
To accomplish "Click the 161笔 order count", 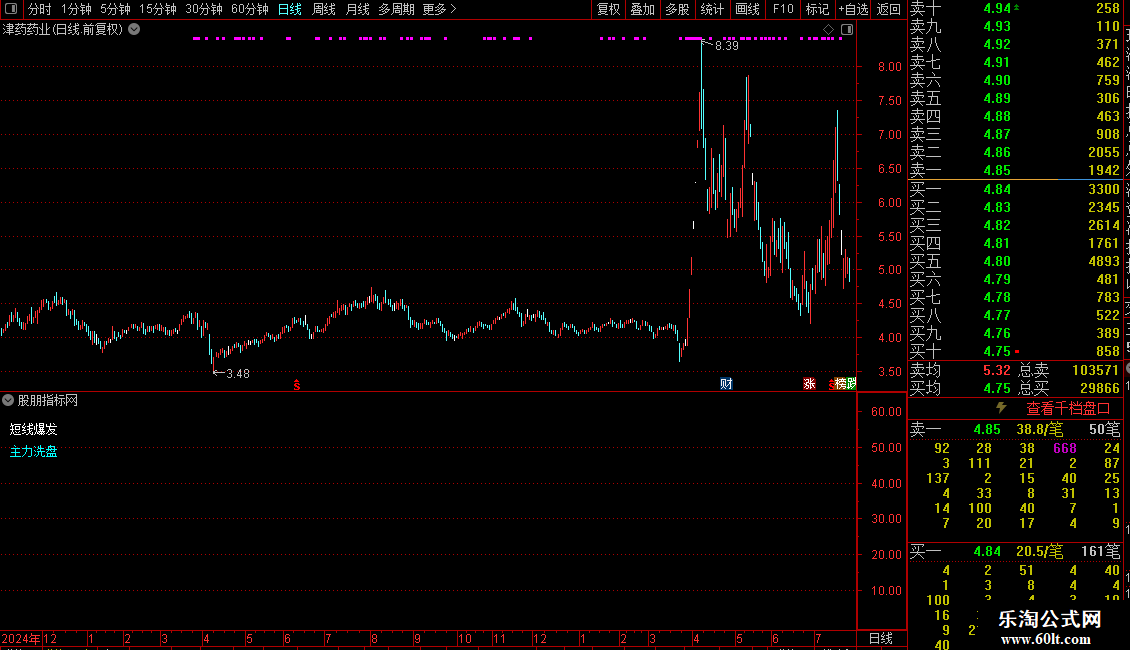I will pyautogui.click(x=1100, y=552).
